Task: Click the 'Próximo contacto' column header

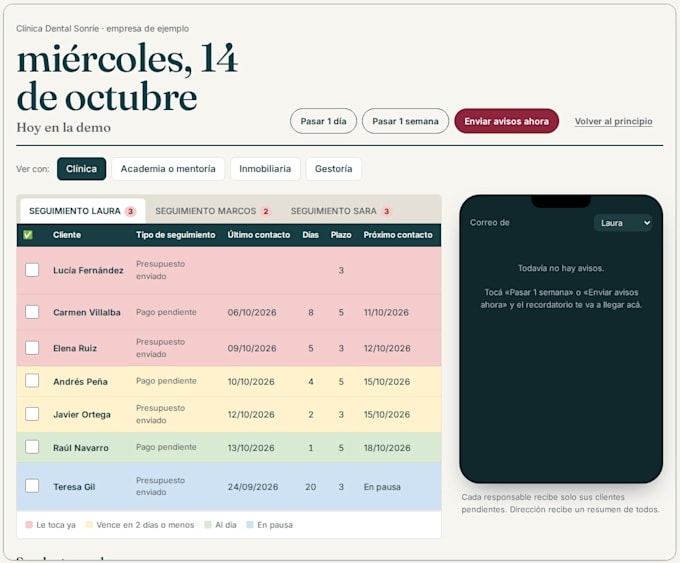Action: coord(398,235)
